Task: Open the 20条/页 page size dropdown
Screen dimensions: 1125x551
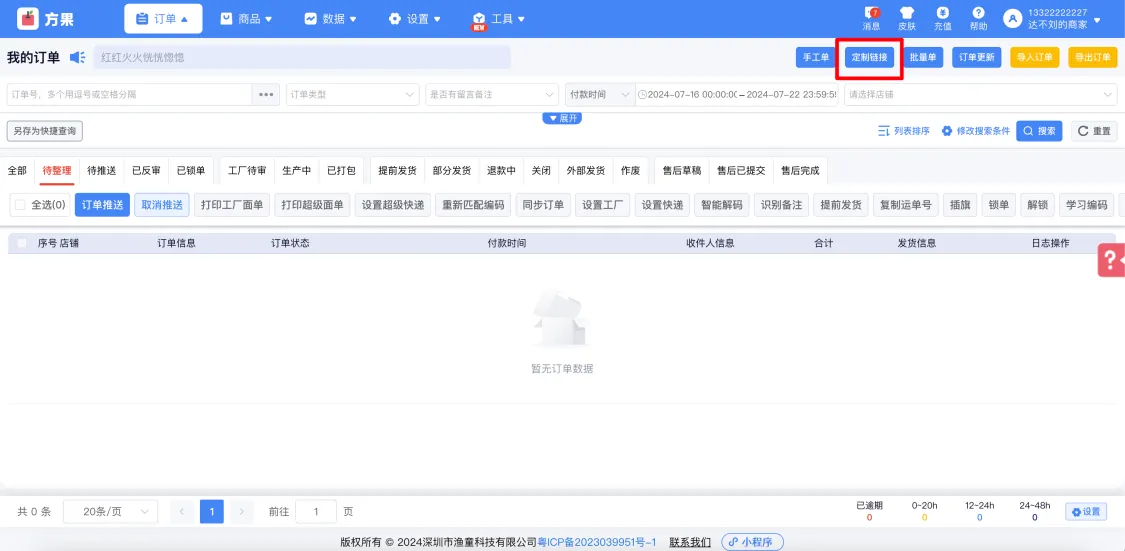Action: pyautogui.click(x=110, y=511)
